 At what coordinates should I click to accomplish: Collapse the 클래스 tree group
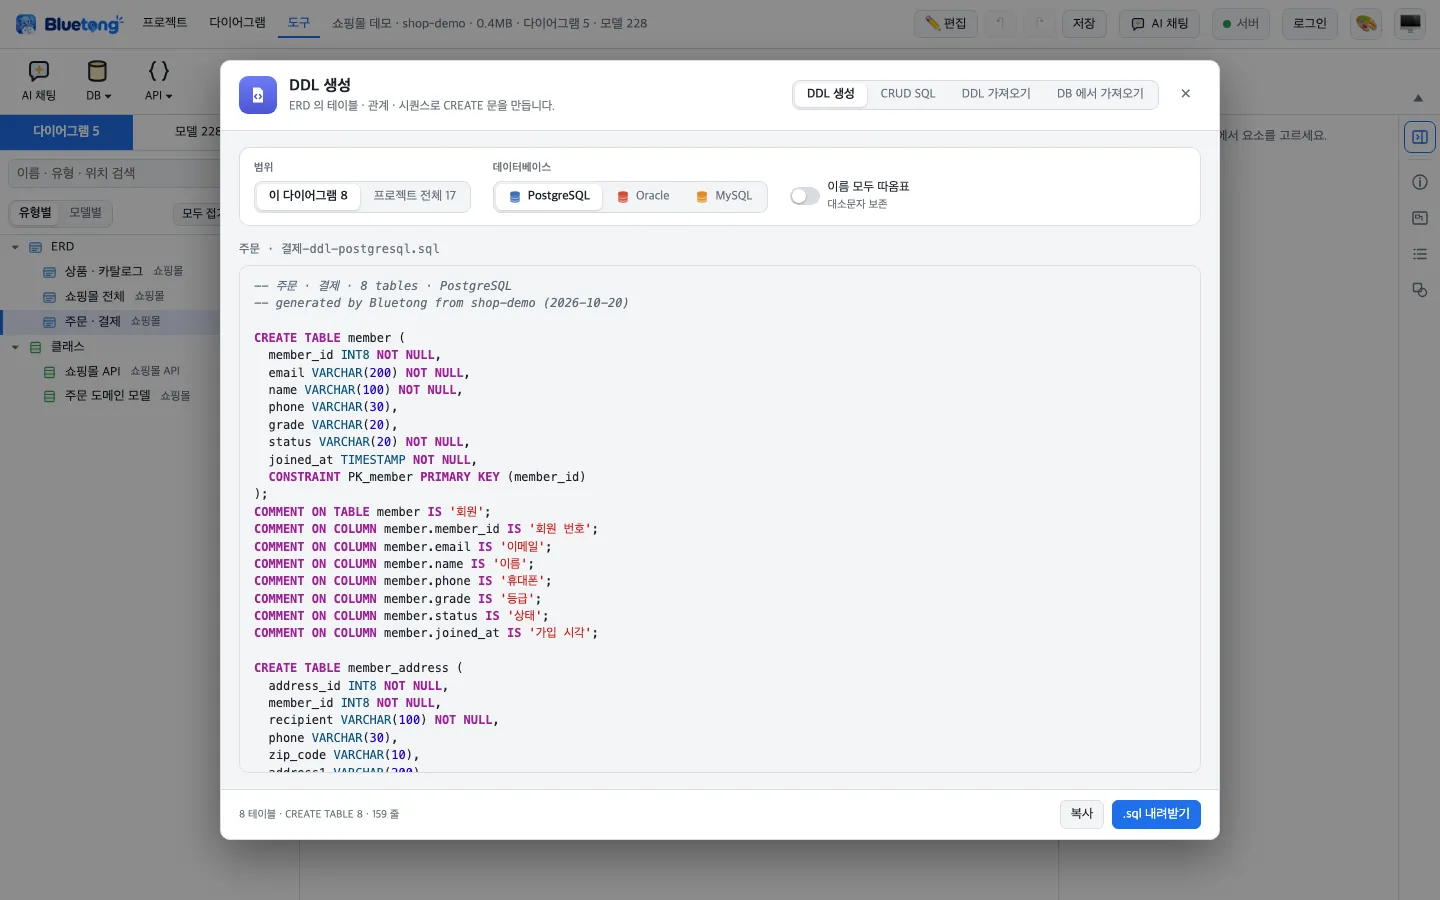point(15,347)
